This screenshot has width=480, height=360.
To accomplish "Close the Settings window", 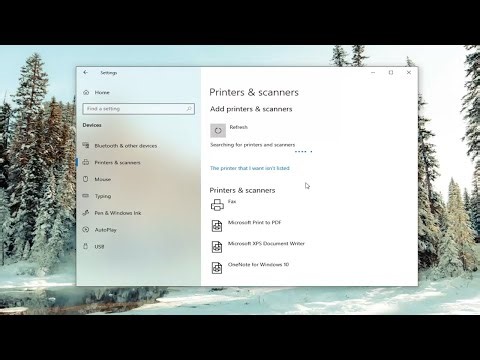I will [x=409, y=72].
